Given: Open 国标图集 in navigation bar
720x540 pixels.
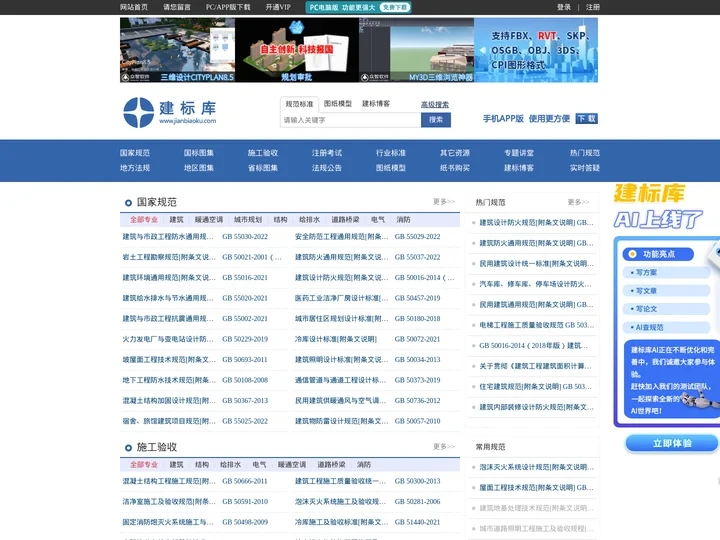Looking at the screenshot, I should [199, 153].
